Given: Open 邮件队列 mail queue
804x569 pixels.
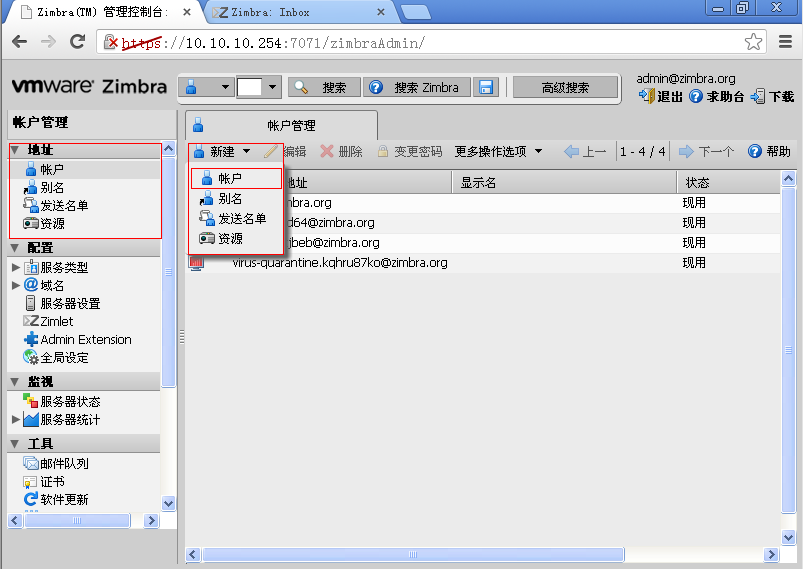Looking at the screenshot, I should point(56,463).
